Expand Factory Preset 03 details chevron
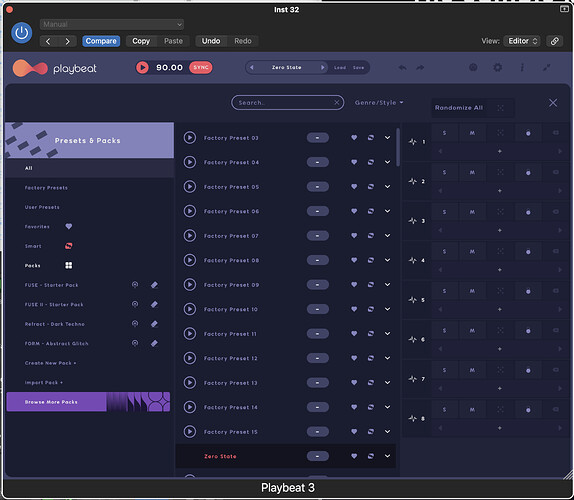The image size is (574, 500). click(387, 138)
